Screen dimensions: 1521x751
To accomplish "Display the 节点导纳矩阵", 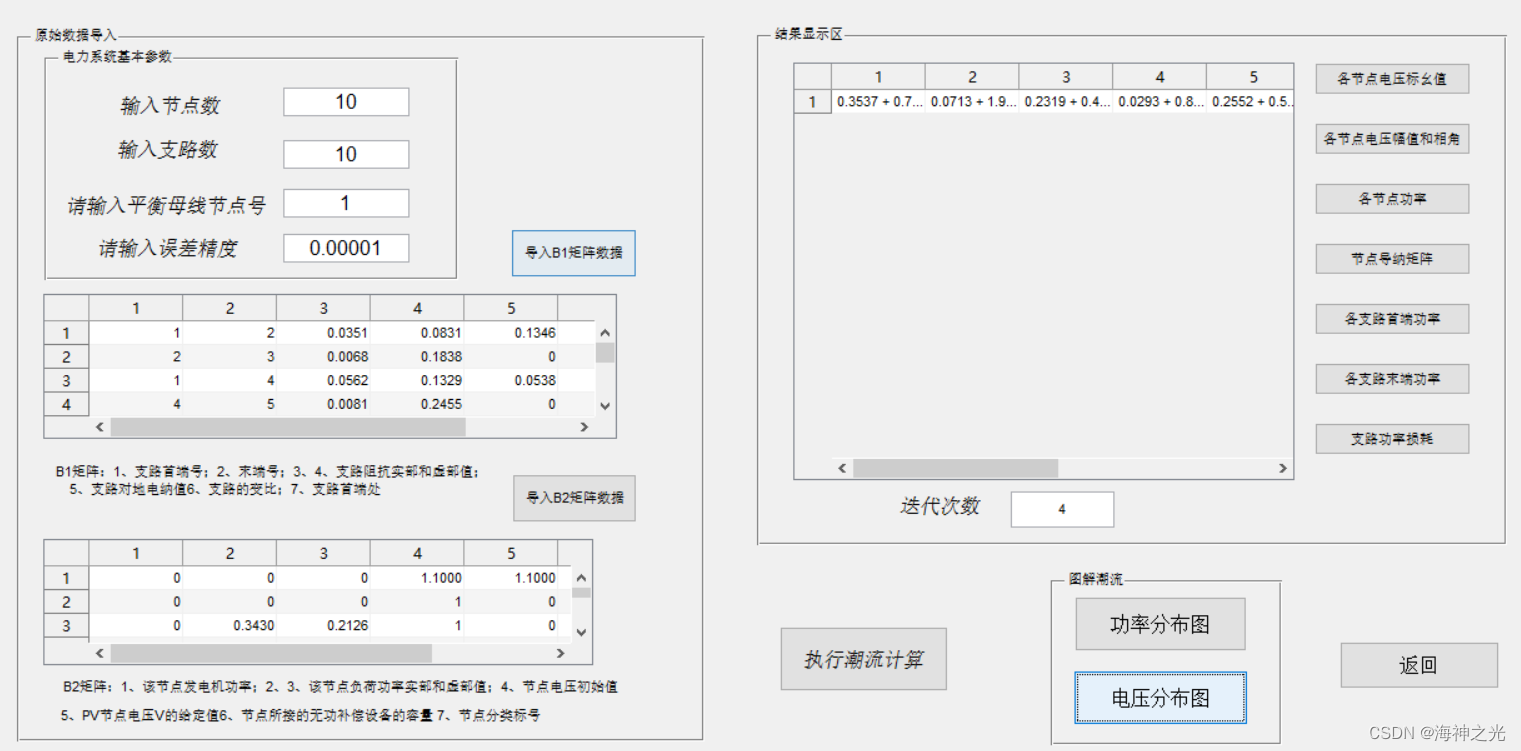I will pyautogui.click(x=1392, y=259).
